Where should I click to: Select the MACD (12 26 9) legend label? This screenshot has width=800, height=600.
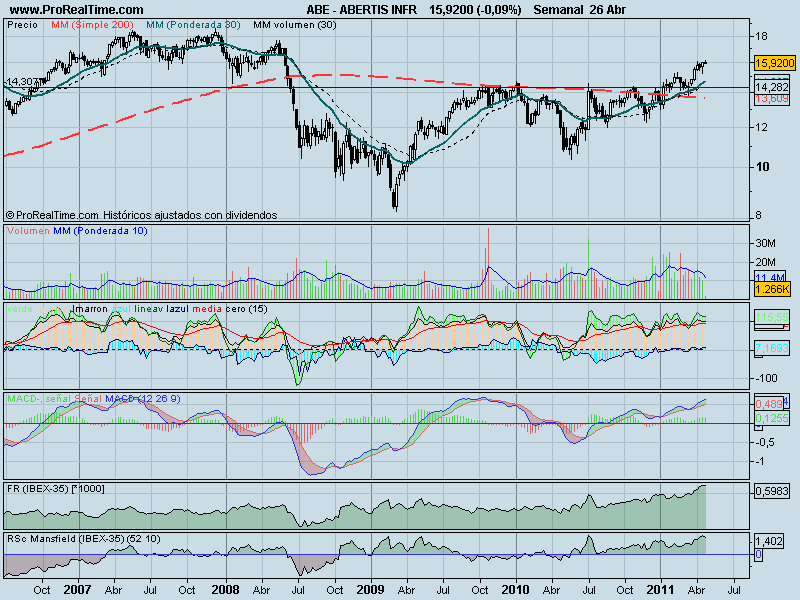(x=143, y=399)
